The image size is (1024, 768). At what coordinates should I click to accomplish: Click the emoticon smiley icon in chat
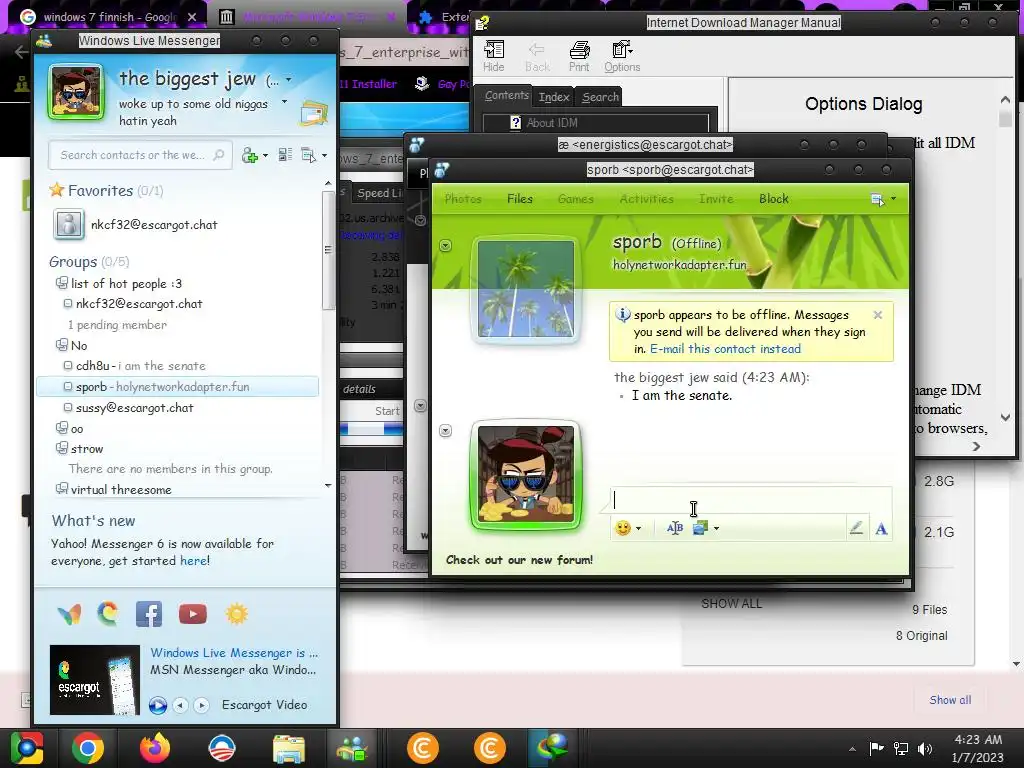pos(623,528)
